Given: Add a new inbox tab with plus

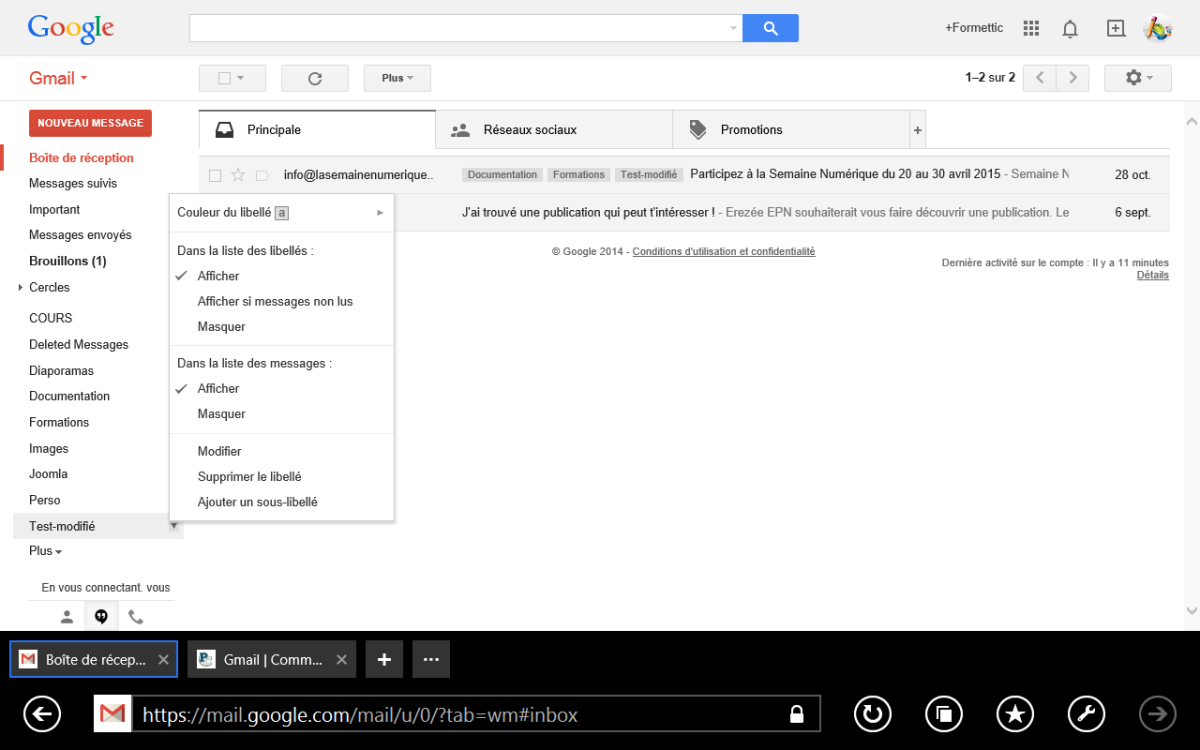Looking at the screenshot, I should (918, 130).
